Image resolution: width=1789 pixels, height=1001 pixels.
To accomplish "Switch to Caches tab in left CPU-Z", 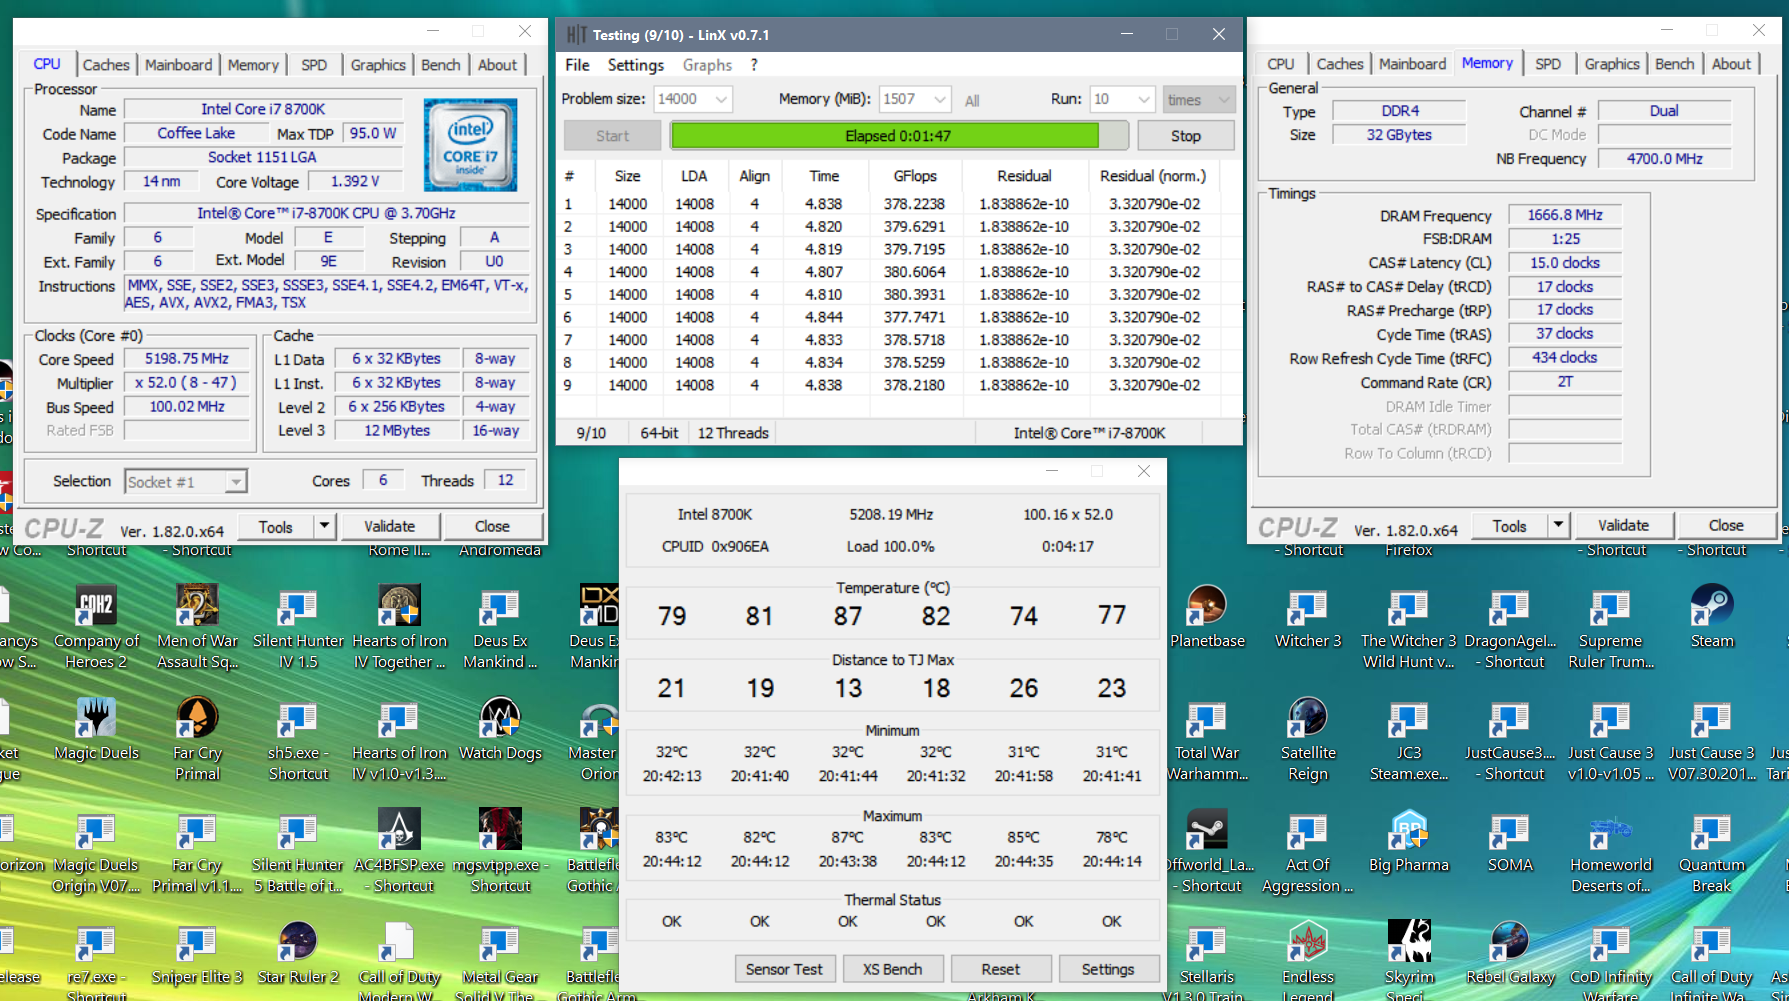I will click(106, 65).
